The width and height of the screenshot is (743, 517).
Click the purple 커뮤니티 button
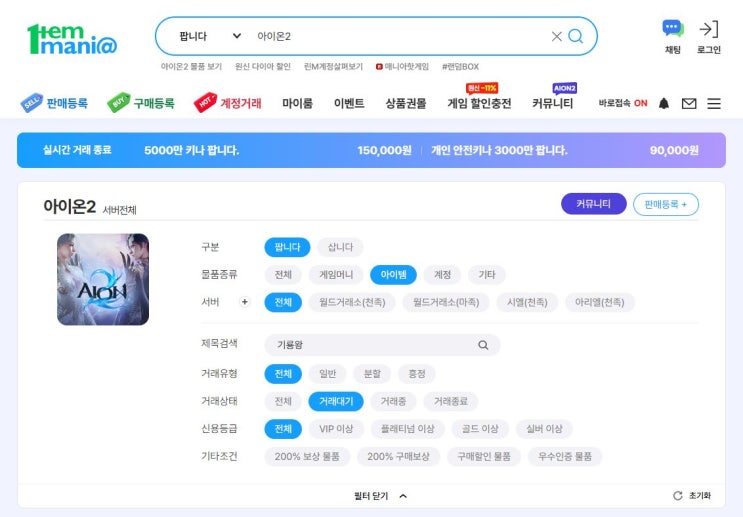pyautogui.click(x=594, y=204)
